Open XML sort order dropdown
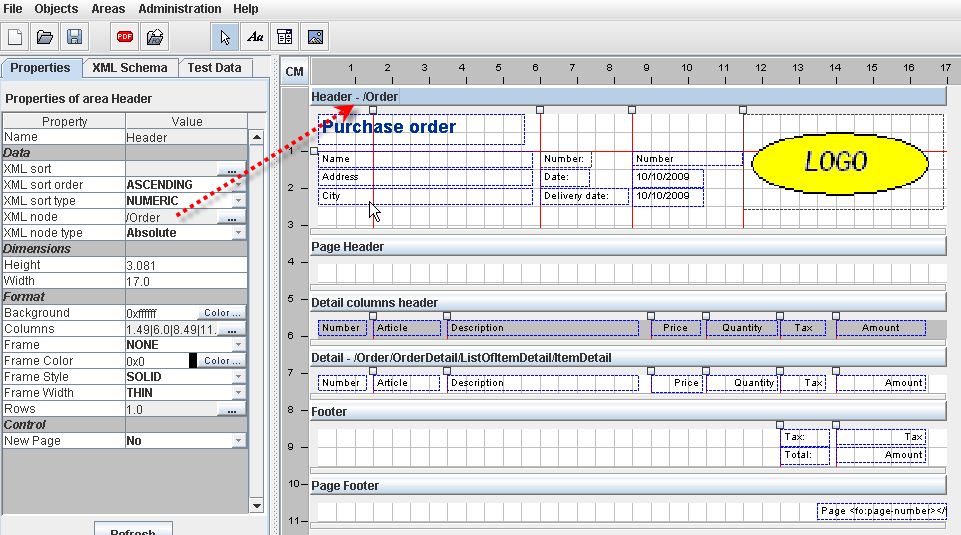The width and height of the screenshot is (961, 535). (x=239, y=184)
